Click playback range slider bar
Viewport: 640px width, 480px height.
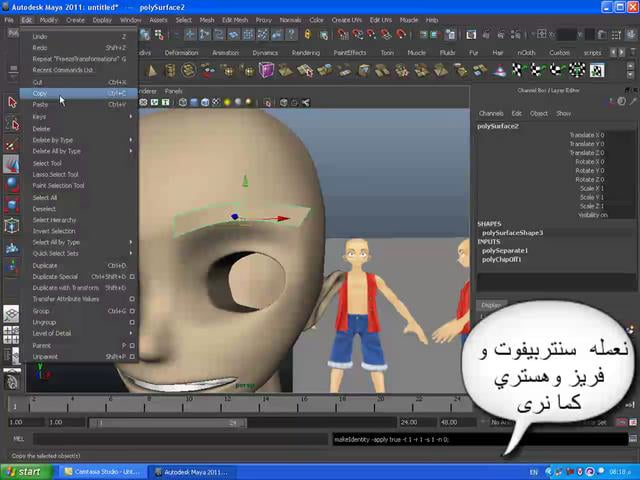(x=167, y=423)
